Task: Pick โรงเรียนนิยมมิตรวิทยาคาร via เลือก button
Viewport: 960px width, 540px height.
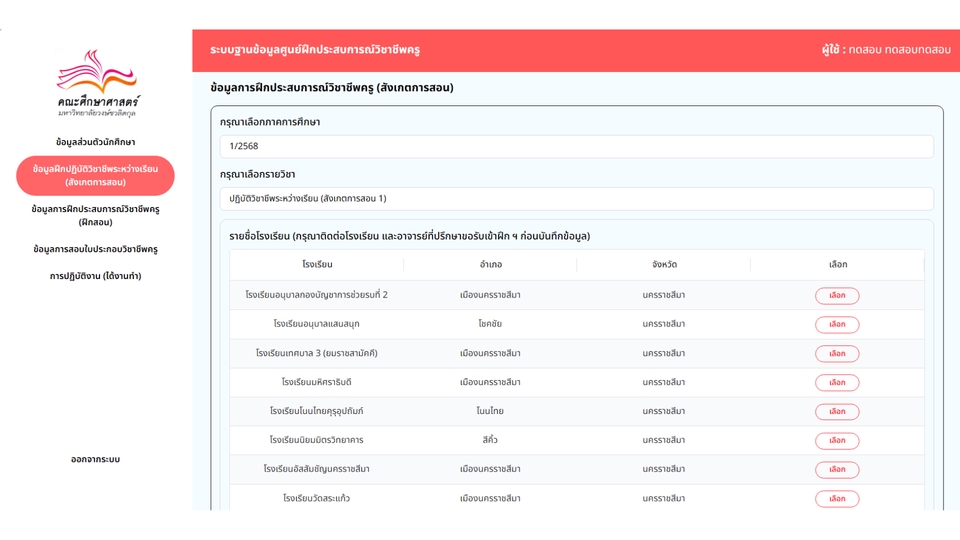Action: [x=837, y=441]
